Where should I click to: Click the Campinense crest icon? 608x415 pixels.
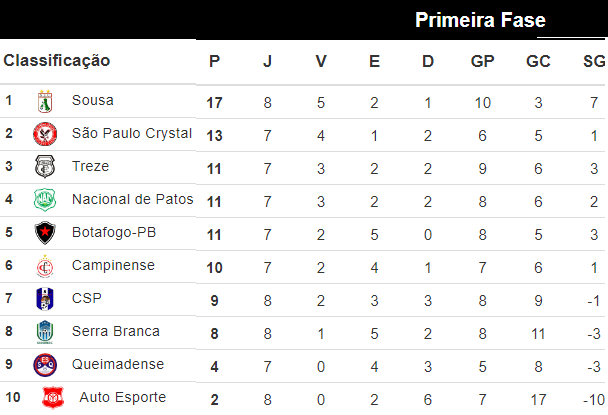click(45, 266)
